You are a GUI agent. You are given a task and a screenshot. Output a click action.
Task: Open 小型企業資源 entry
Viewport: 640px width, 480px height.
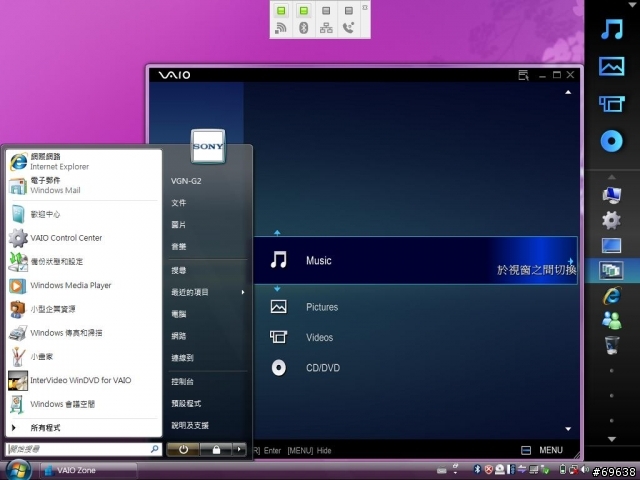pyautogui.click(x=84, y=309)
